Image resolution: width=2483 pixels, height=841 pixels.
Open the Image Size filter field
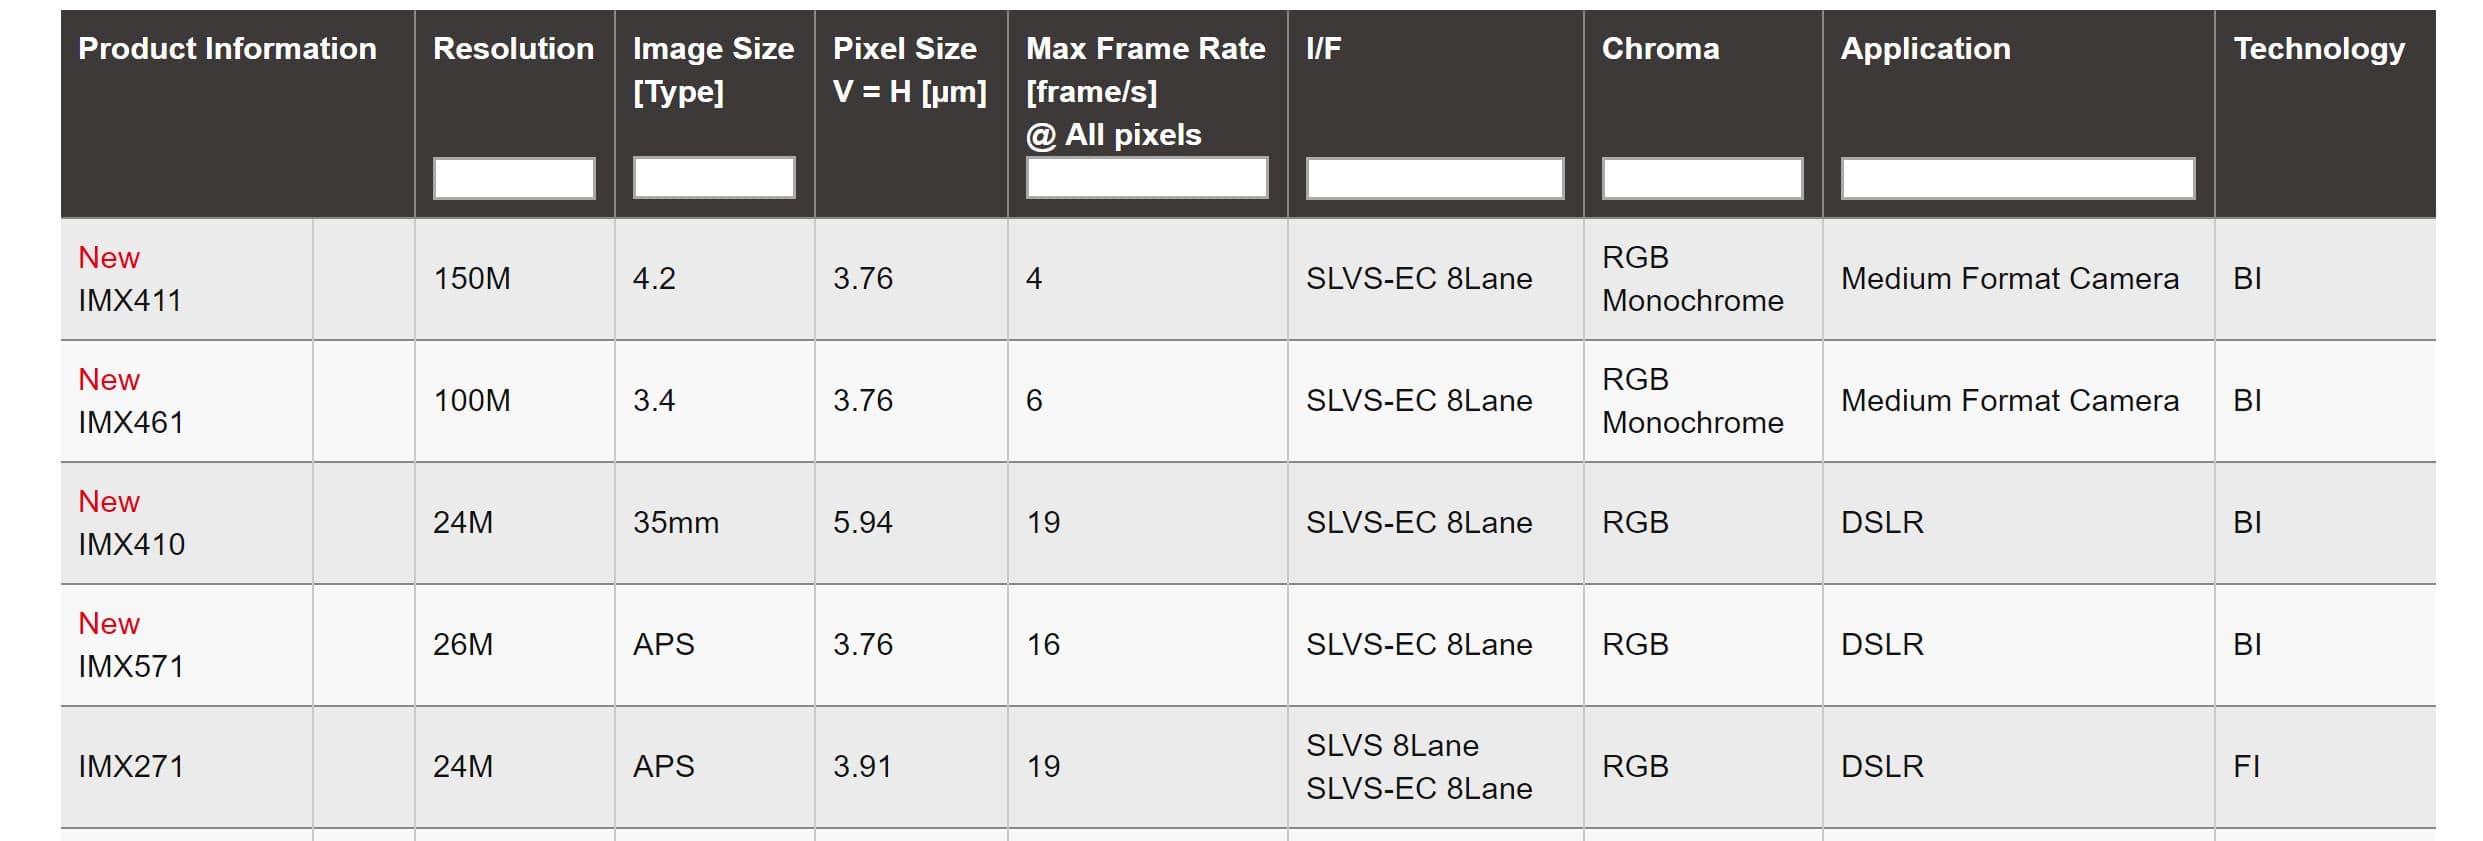point(714,178)
